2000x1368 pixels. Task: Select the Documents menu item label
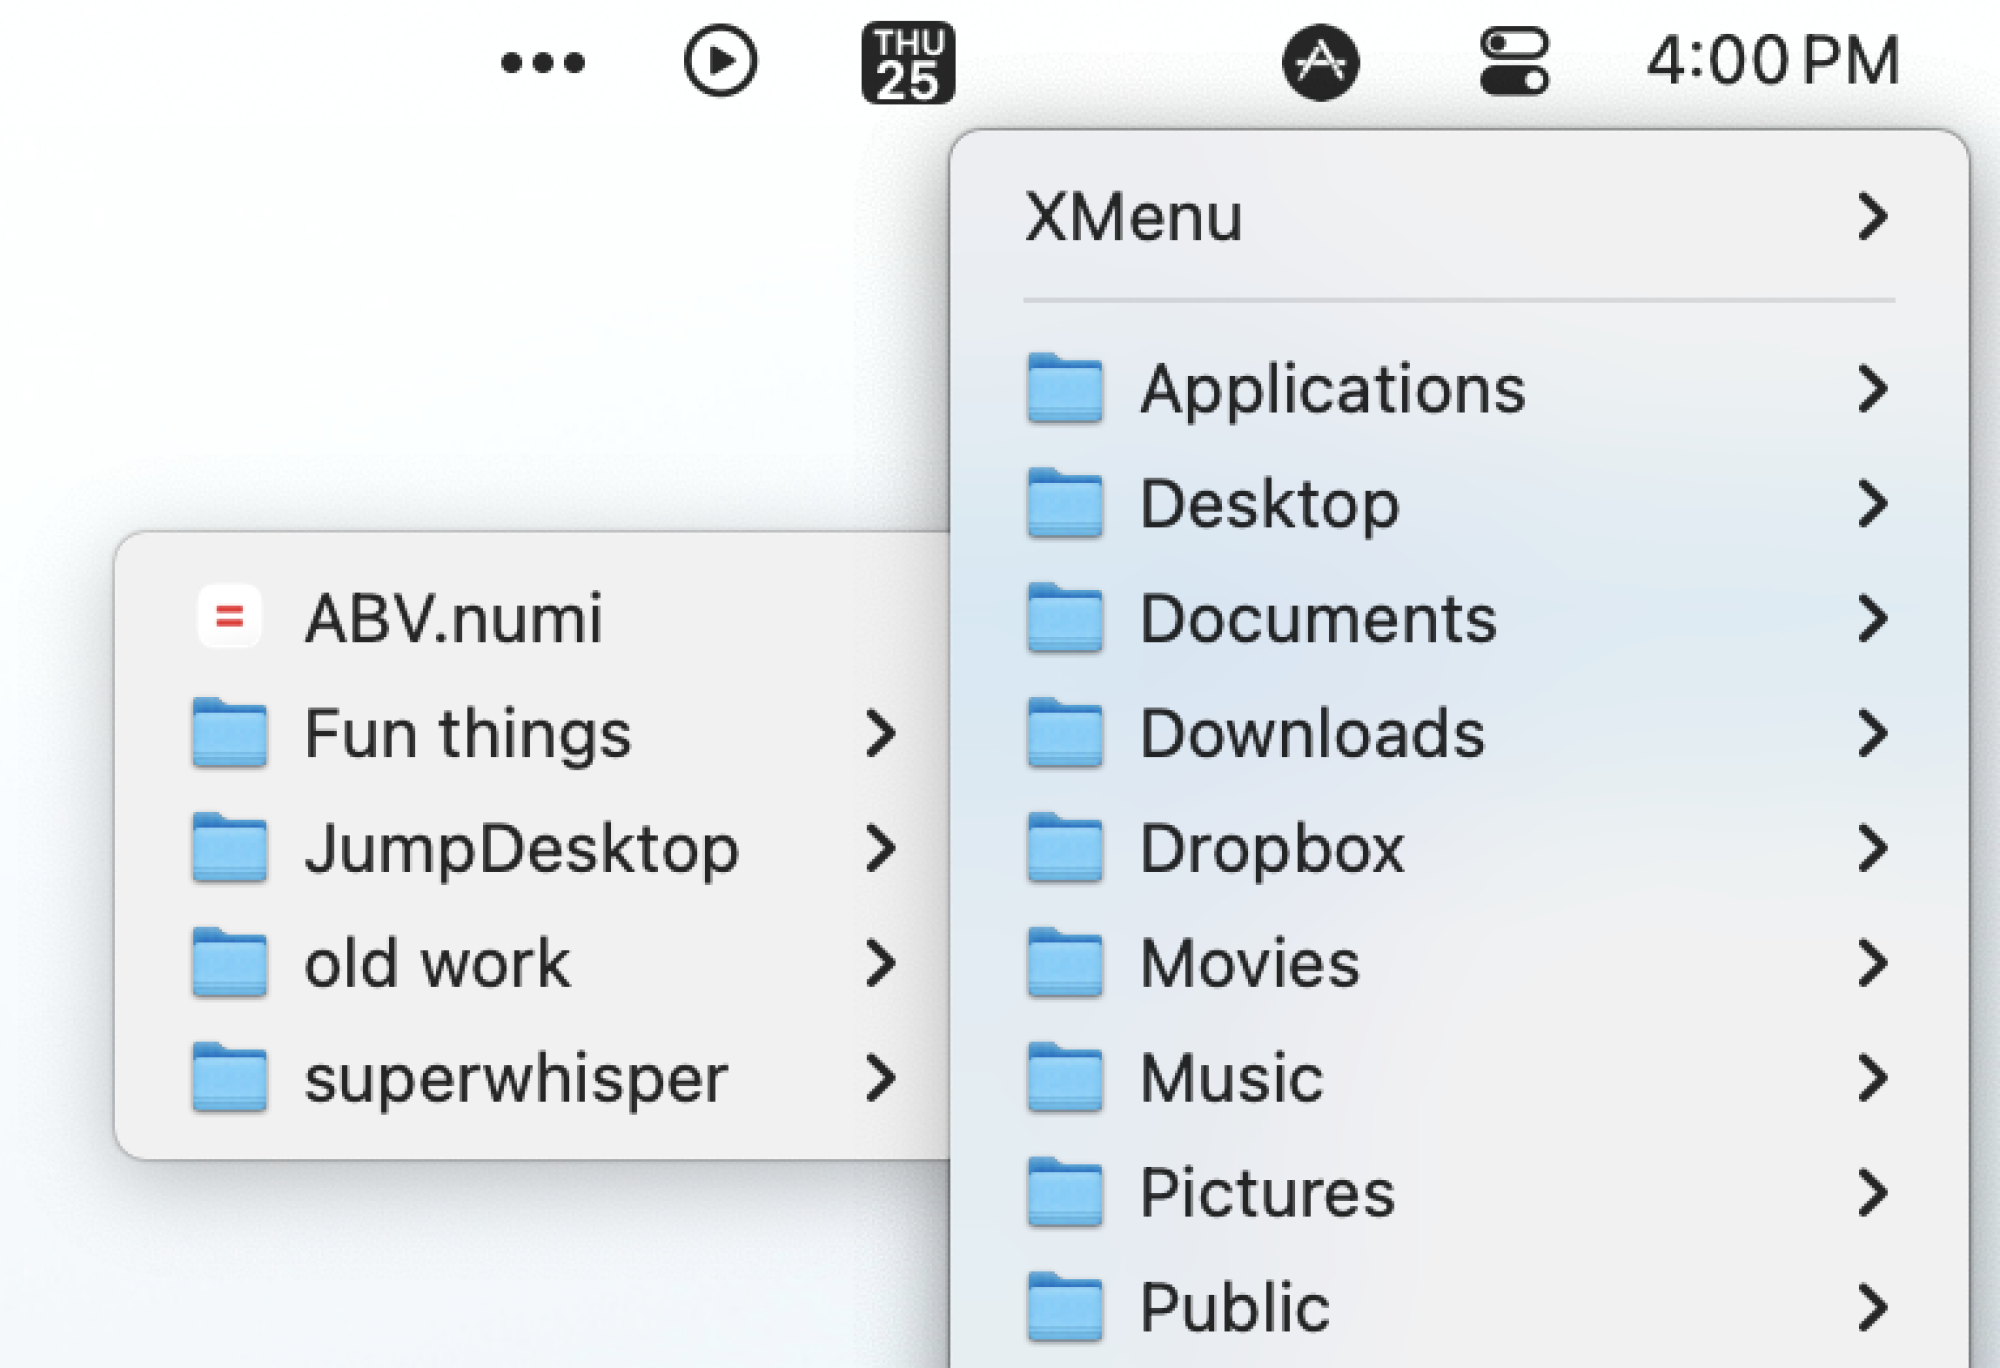click(x=1318, y=619)
